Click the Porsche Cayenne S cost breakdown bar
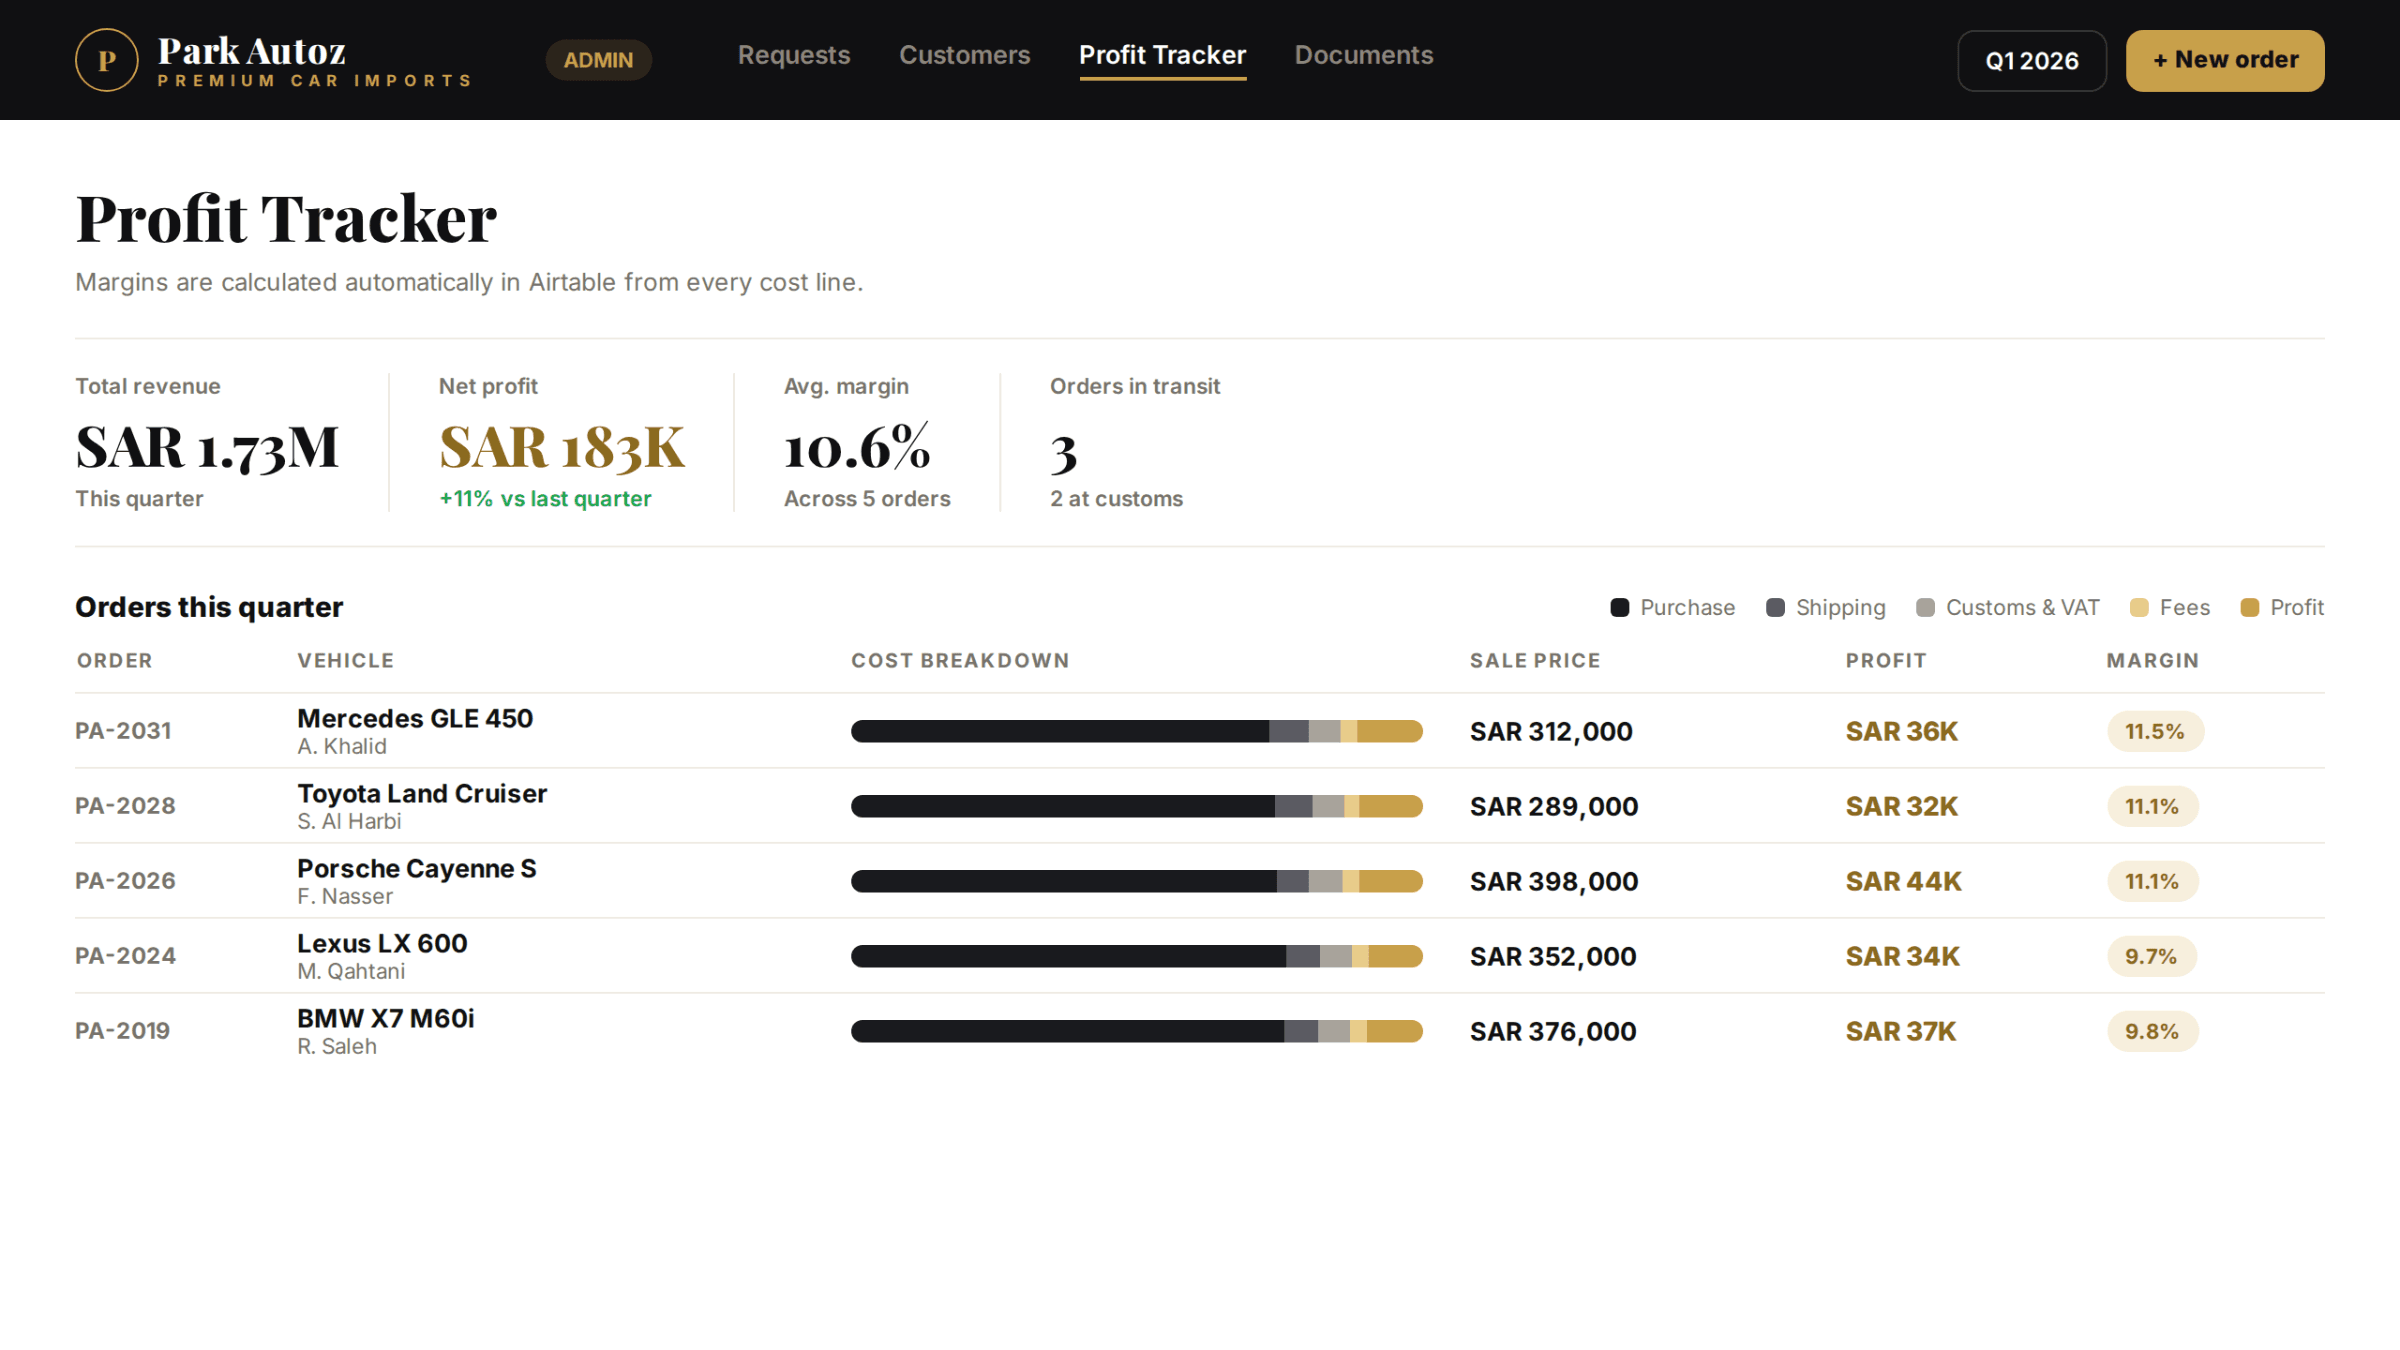Viewport: 2400px width, 1350px height. click(1137, 881)
